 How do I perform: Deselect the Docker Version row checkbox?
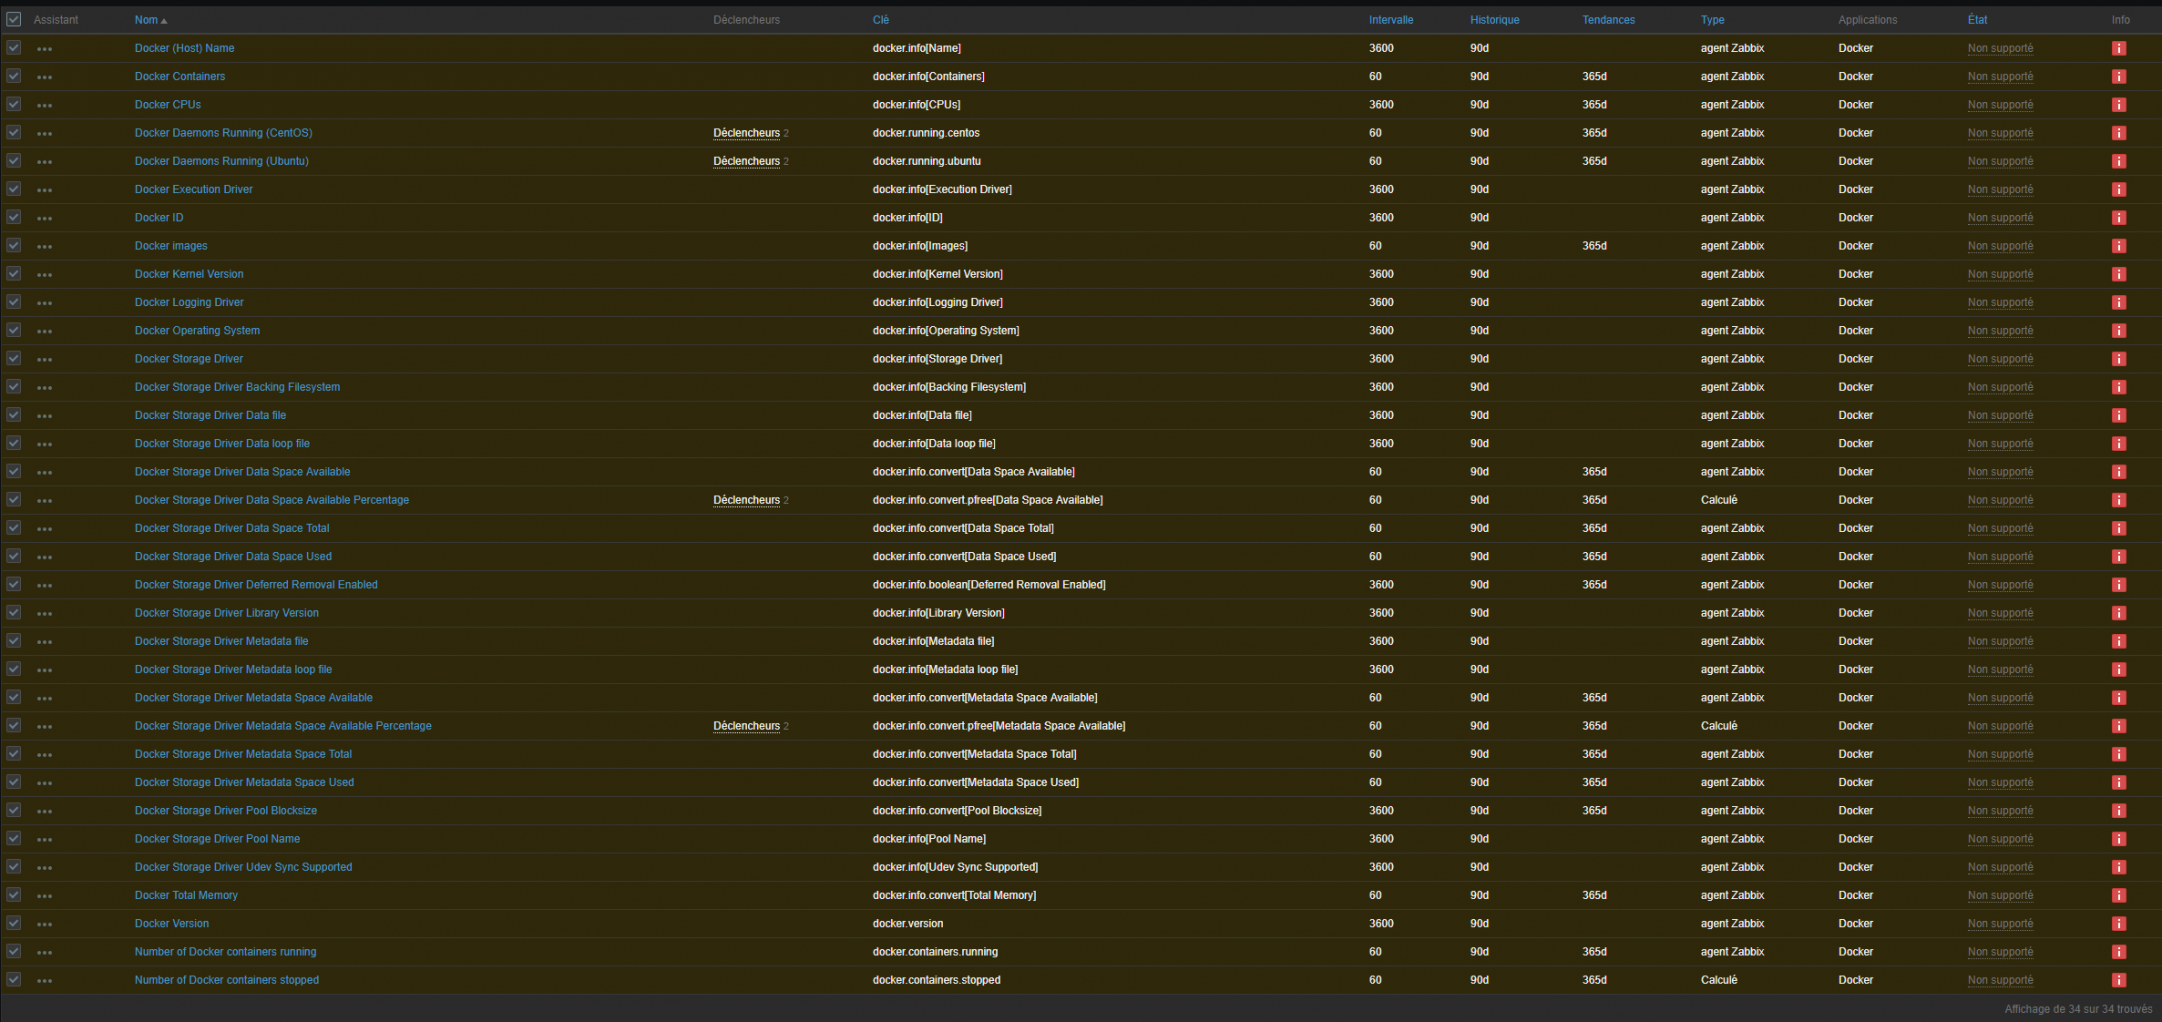point(14,923)
